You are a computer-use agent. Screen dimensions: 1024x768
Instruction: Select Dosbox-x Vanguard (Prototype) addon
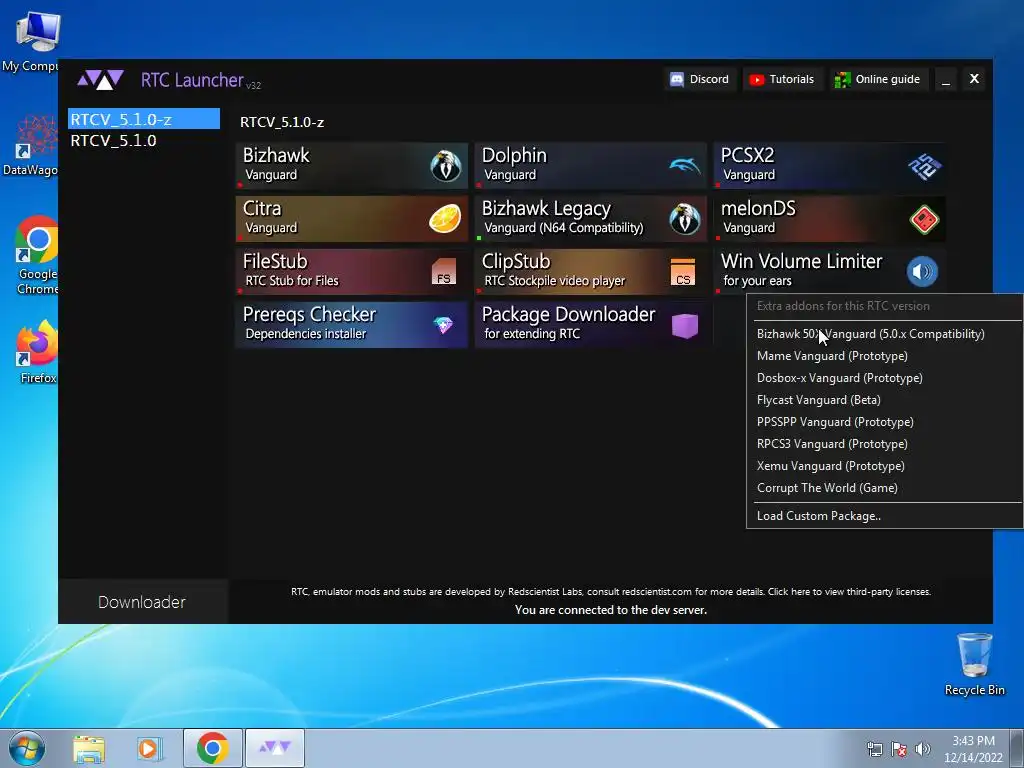pos(839,378)
